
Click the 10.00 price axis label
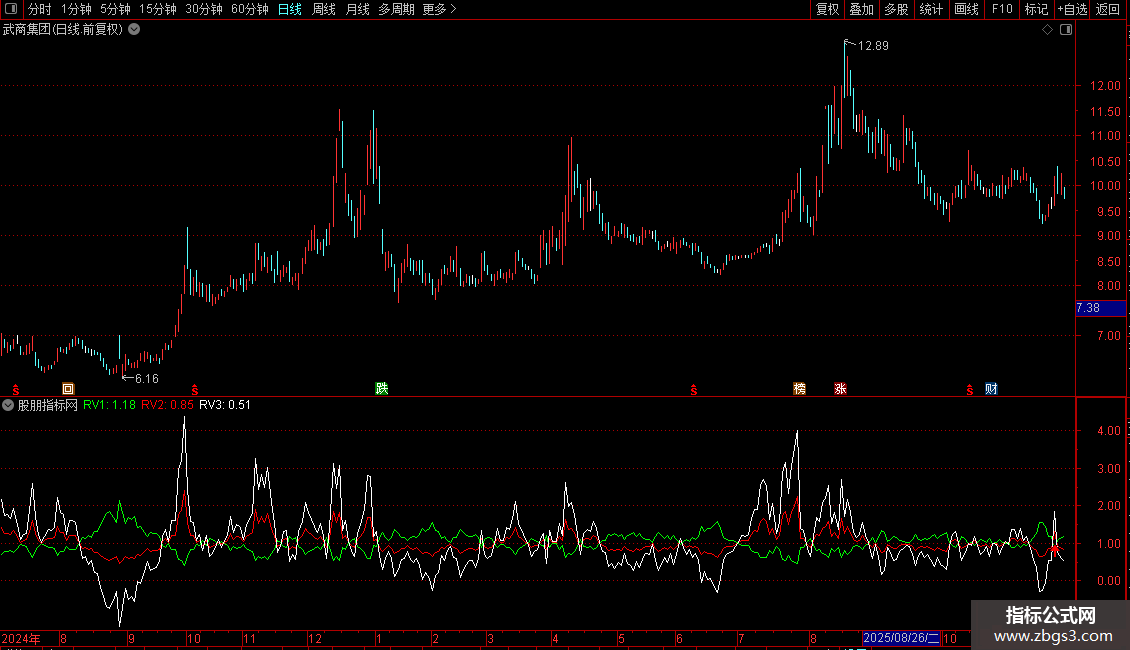pos(1105,186)
